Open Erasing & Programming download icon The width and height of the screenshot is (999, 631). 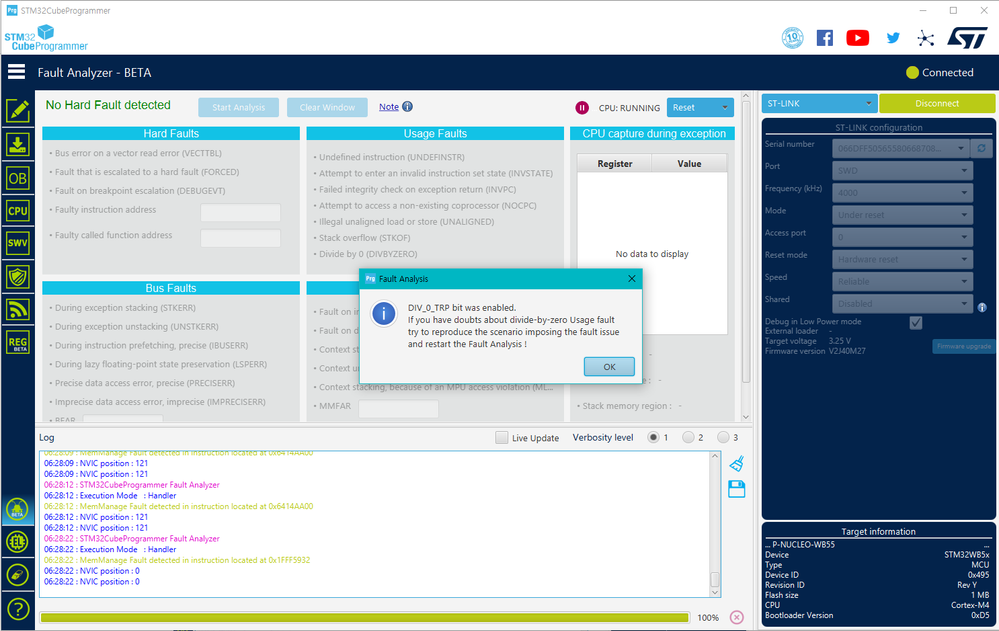coord(18,145)
